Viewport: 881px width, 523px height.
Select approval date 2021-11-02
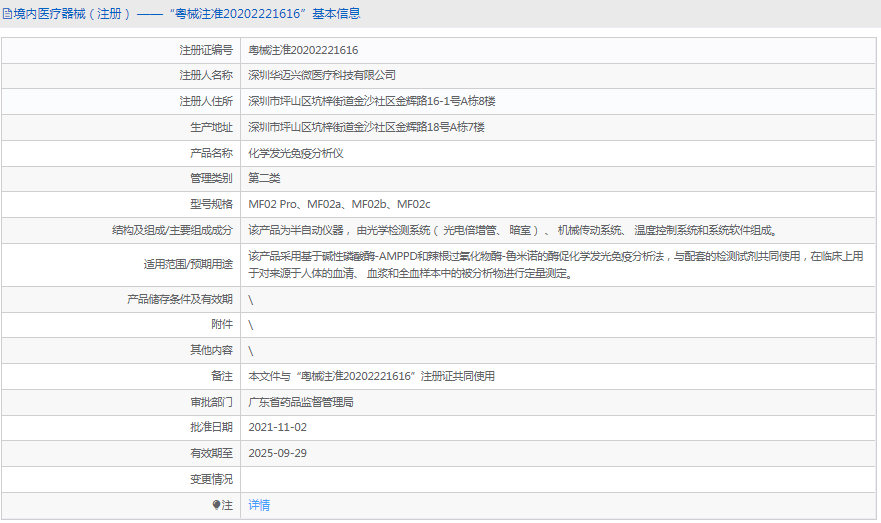278,428
